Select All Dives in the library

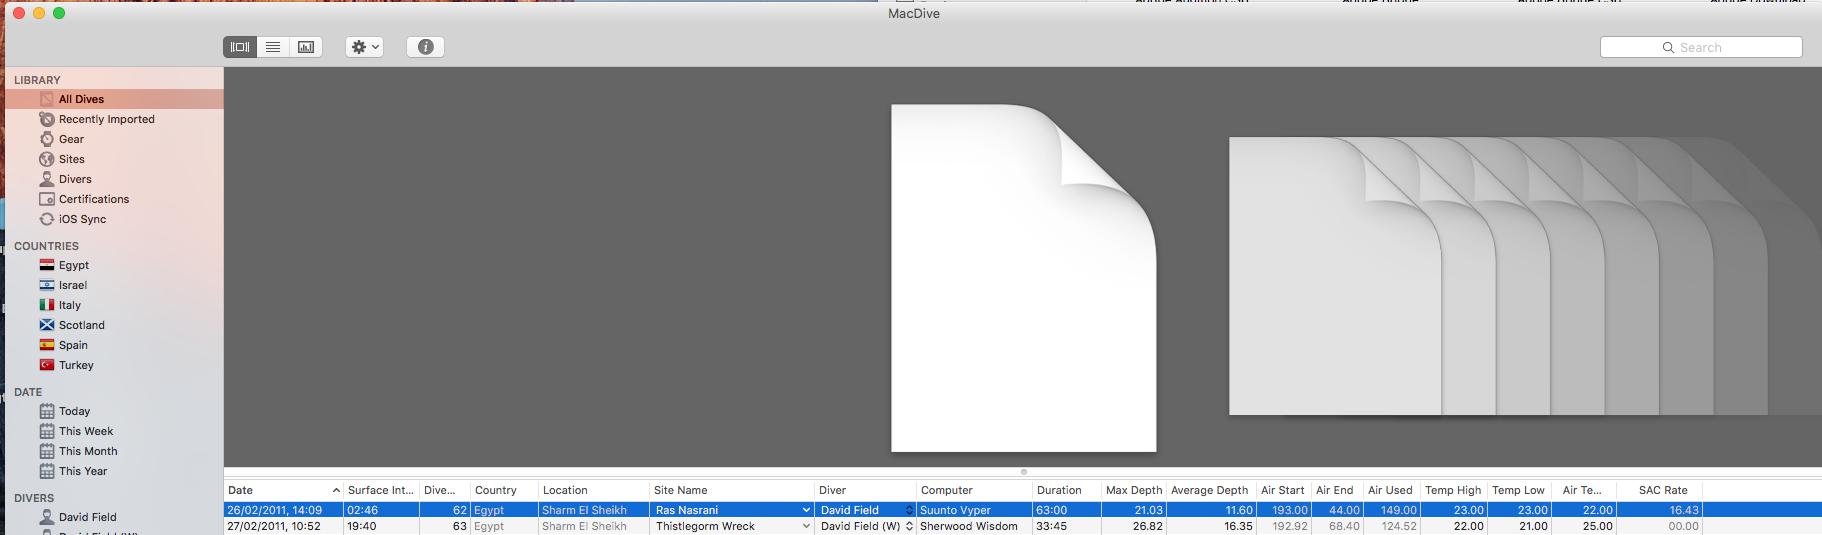[81, 99]
